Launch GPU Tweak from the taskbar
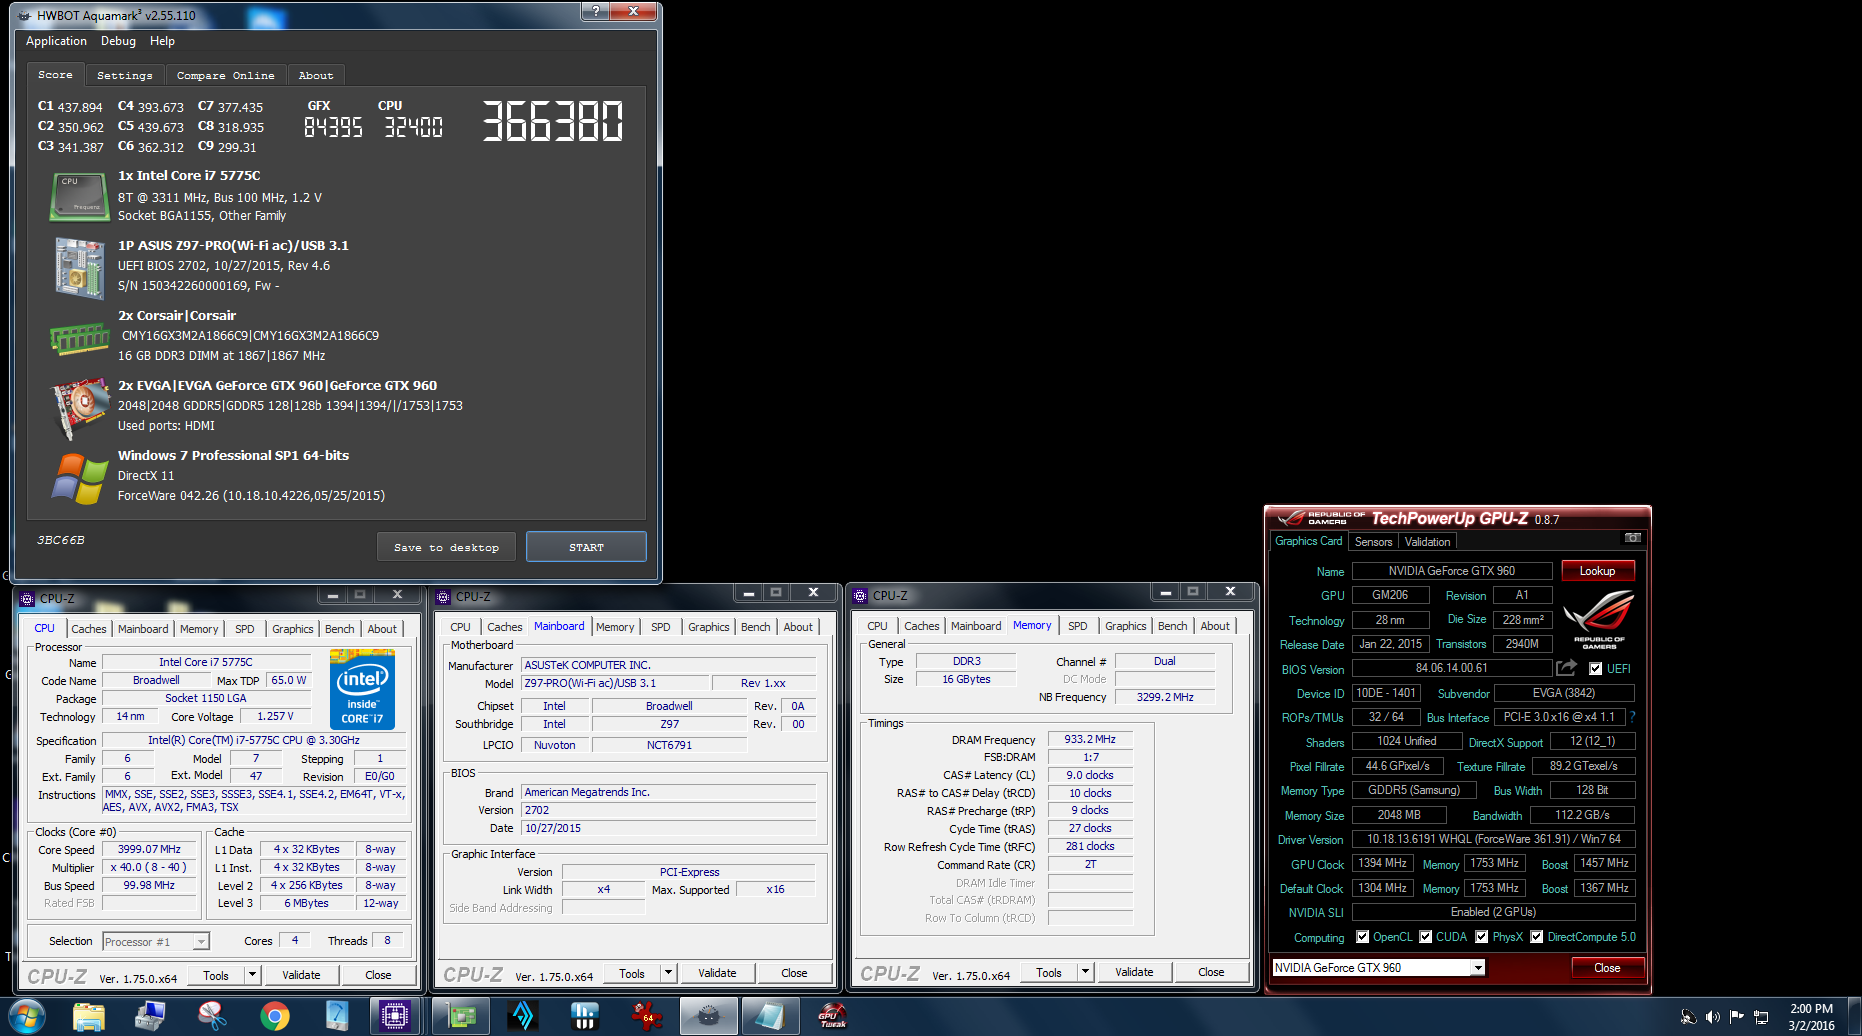 [x=832, y=1016]
